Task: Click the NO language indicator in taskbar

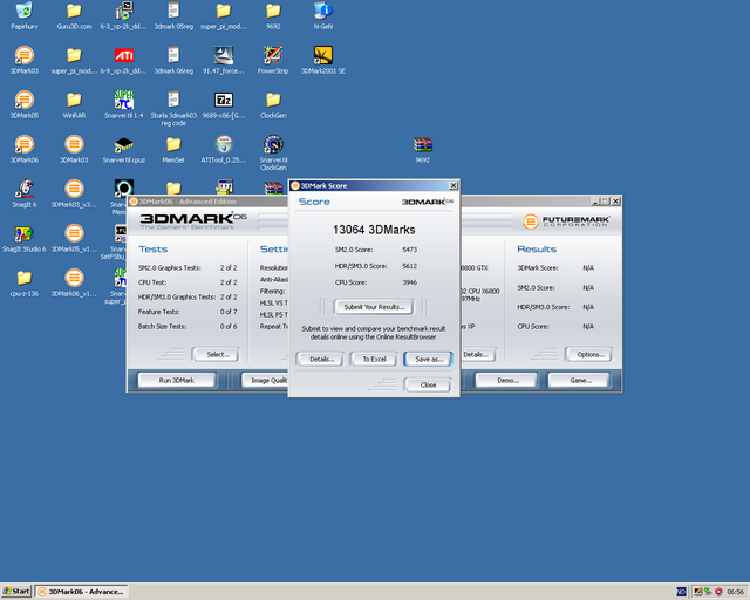Action: click(681, 592)
